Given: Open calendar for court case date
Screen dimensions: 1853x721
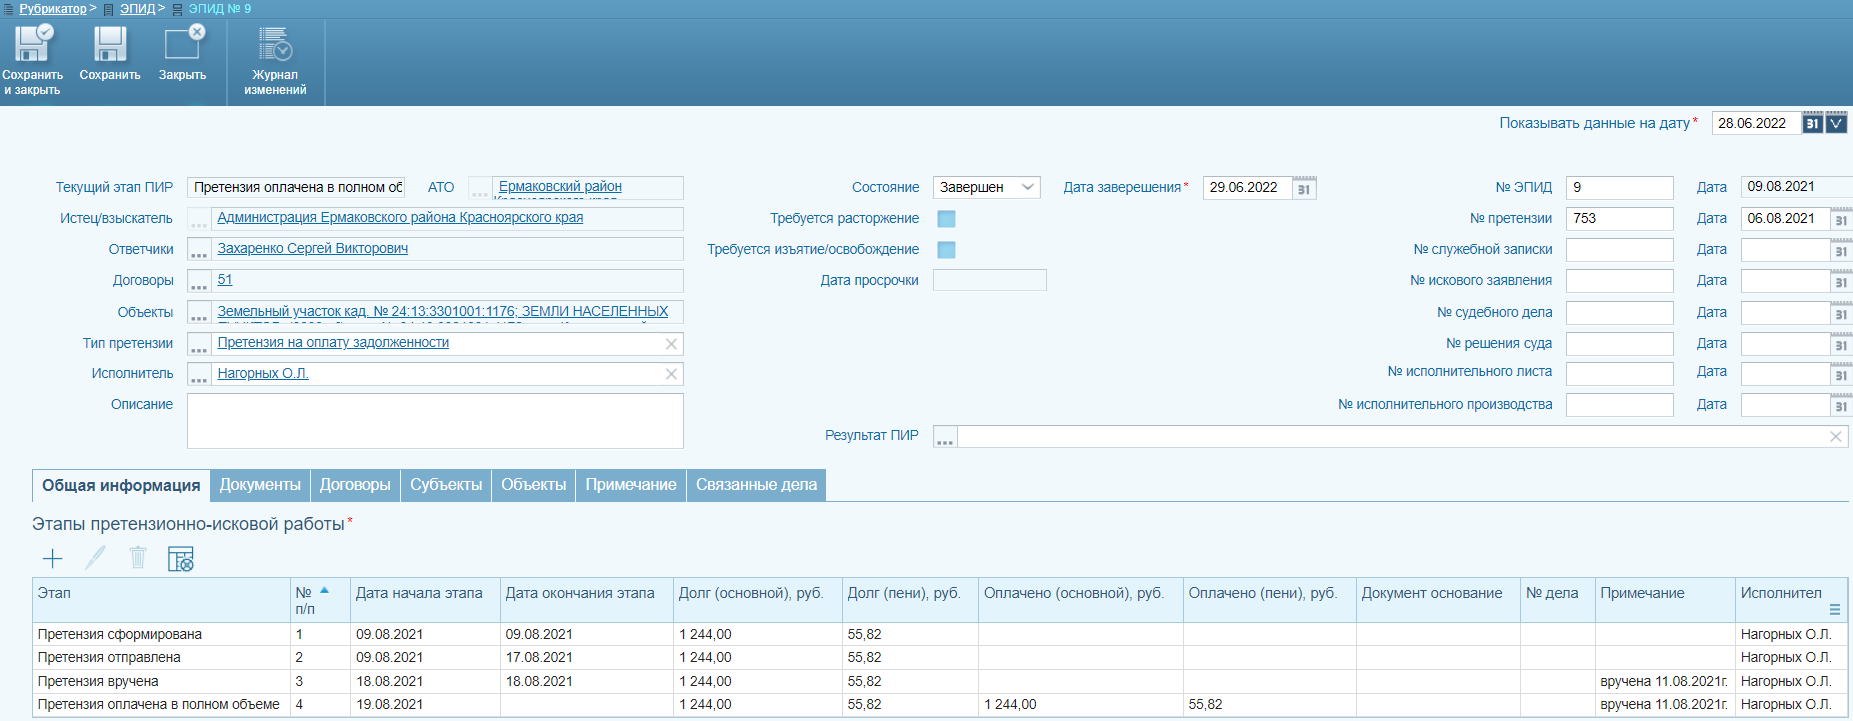Looking at the screenshot, I should (1841, 313).
